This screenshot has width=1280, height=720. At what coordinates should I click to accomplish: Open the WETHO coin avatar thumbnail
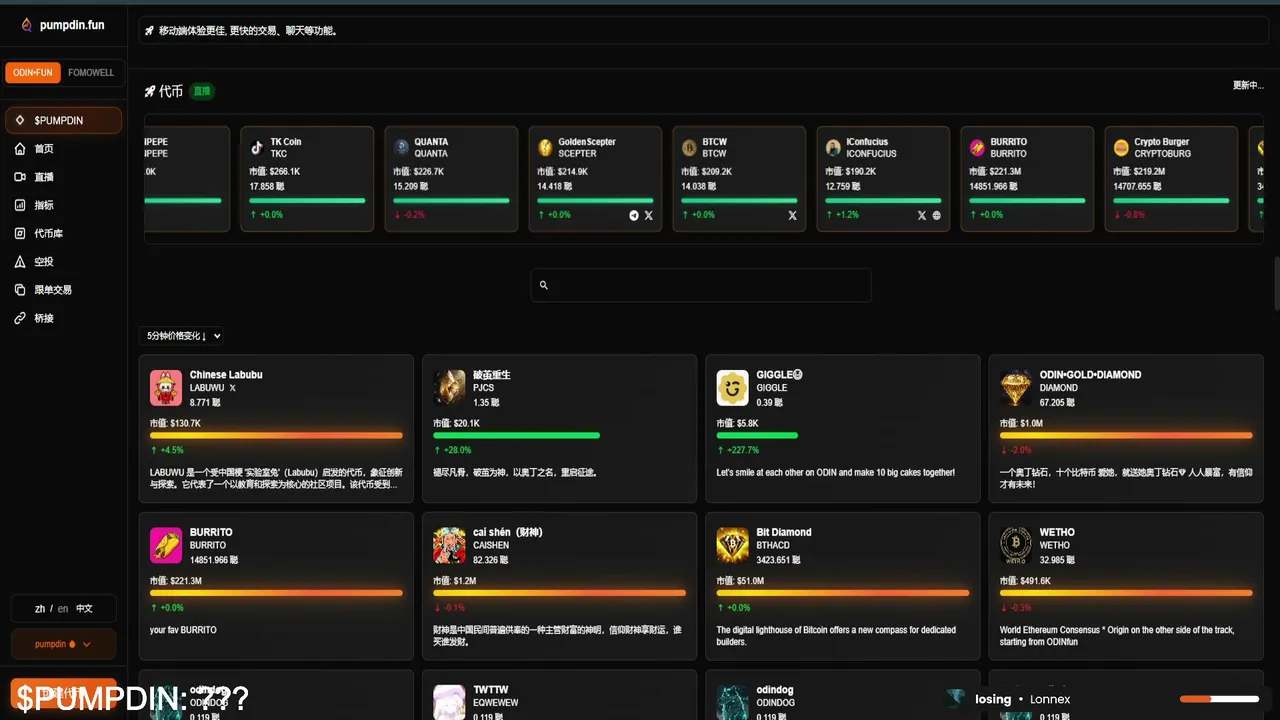click(x=1016, y=545)
